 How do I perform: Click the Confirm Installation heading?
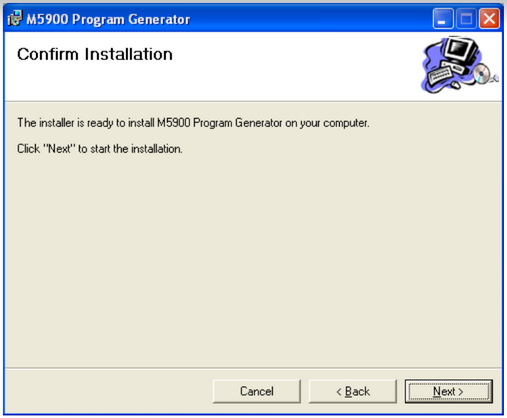(x=95, y=54)
